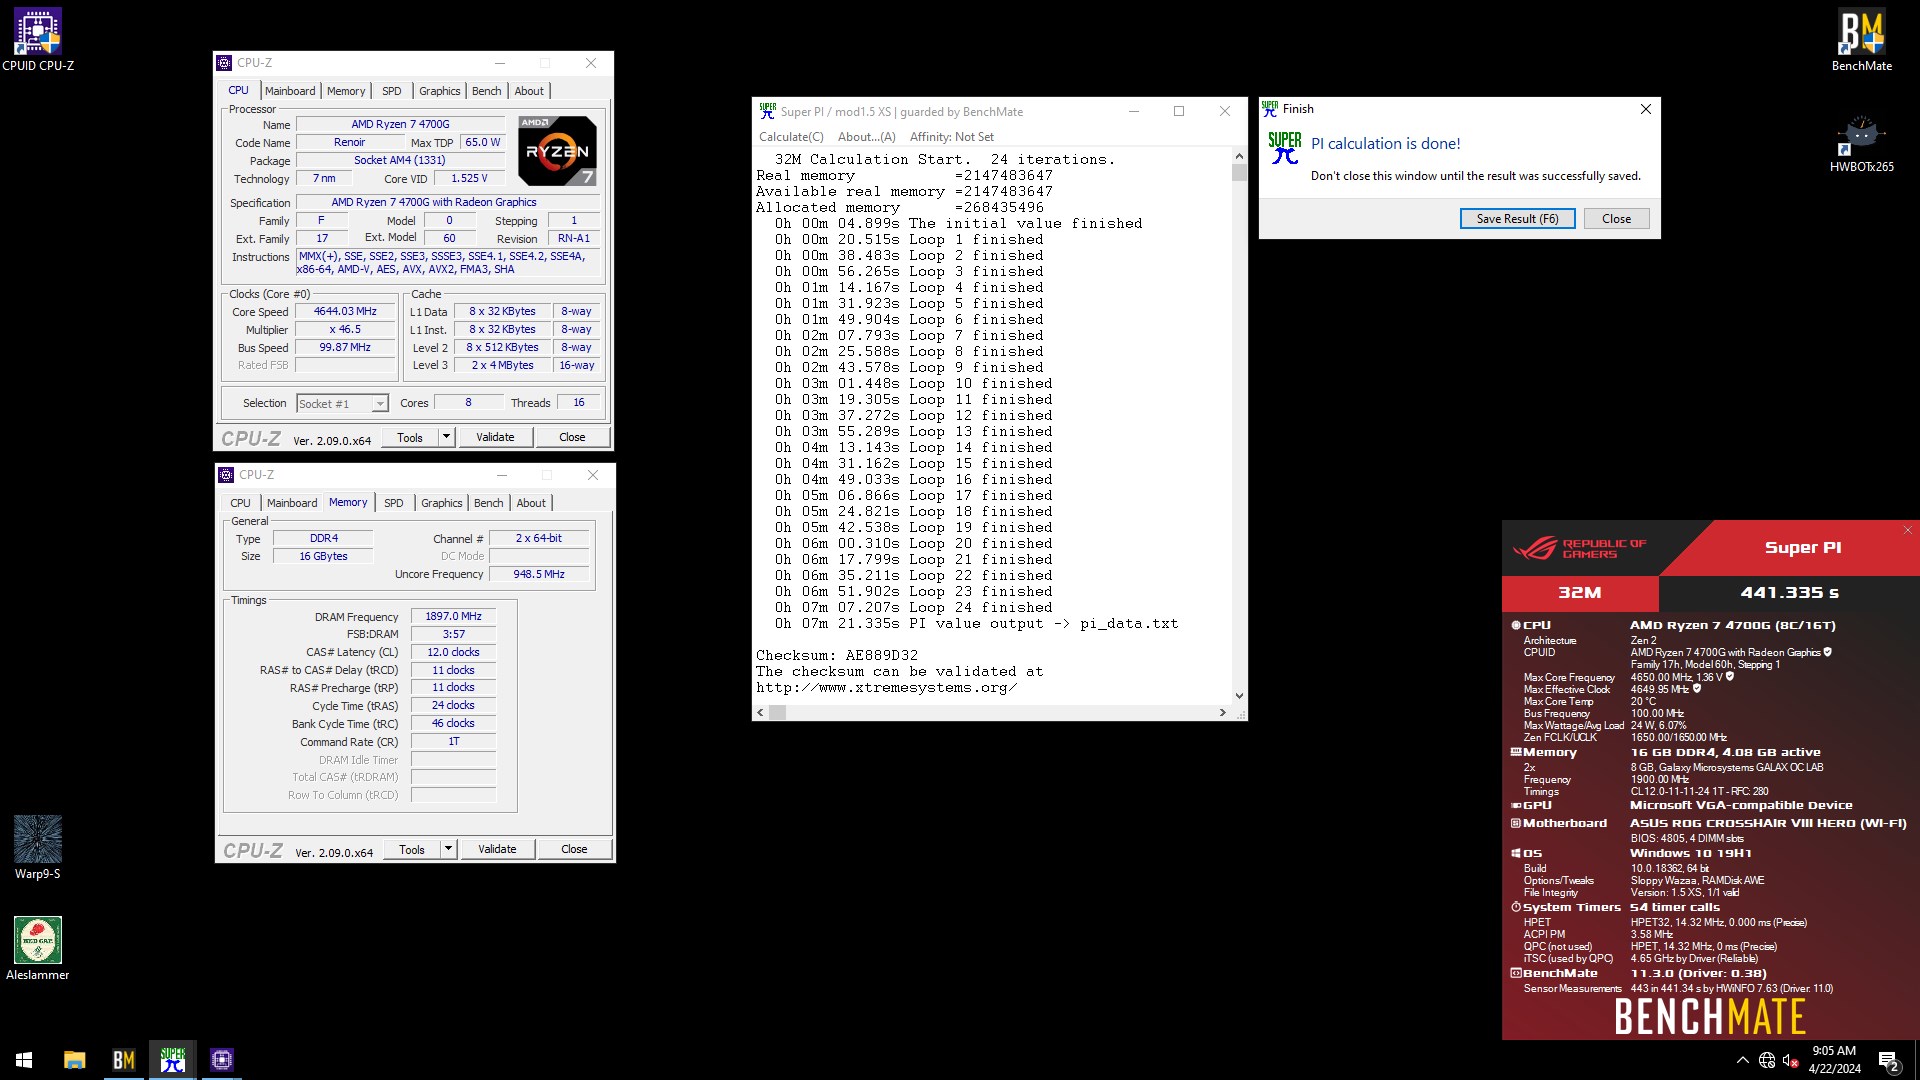1920x1080 pixels.
Task: Expand Tools dropdown arrow in lower CPU-Z
Action: pyautogui.click(x=449, y=849)
